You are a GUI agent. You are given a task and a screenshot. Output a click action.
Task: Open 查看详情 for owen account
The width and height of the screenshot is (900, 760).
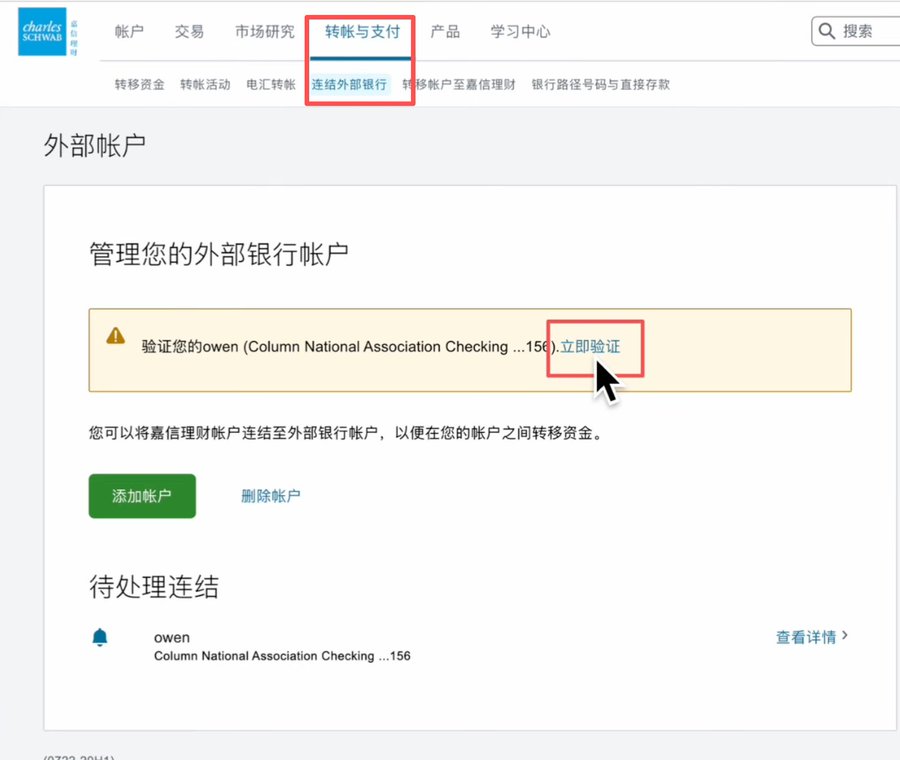(x=806, y=637)
